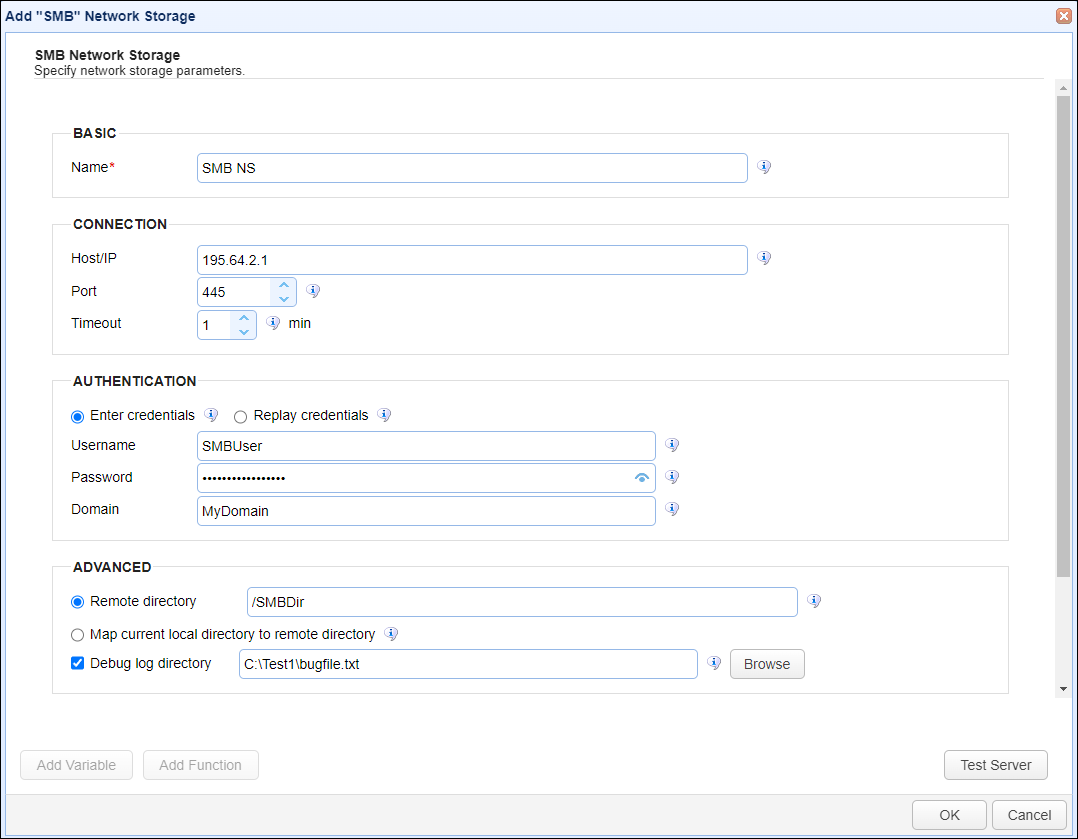1078x839 pixels.
Task: Select Enter credentials radio button
Action: (78, 417)
